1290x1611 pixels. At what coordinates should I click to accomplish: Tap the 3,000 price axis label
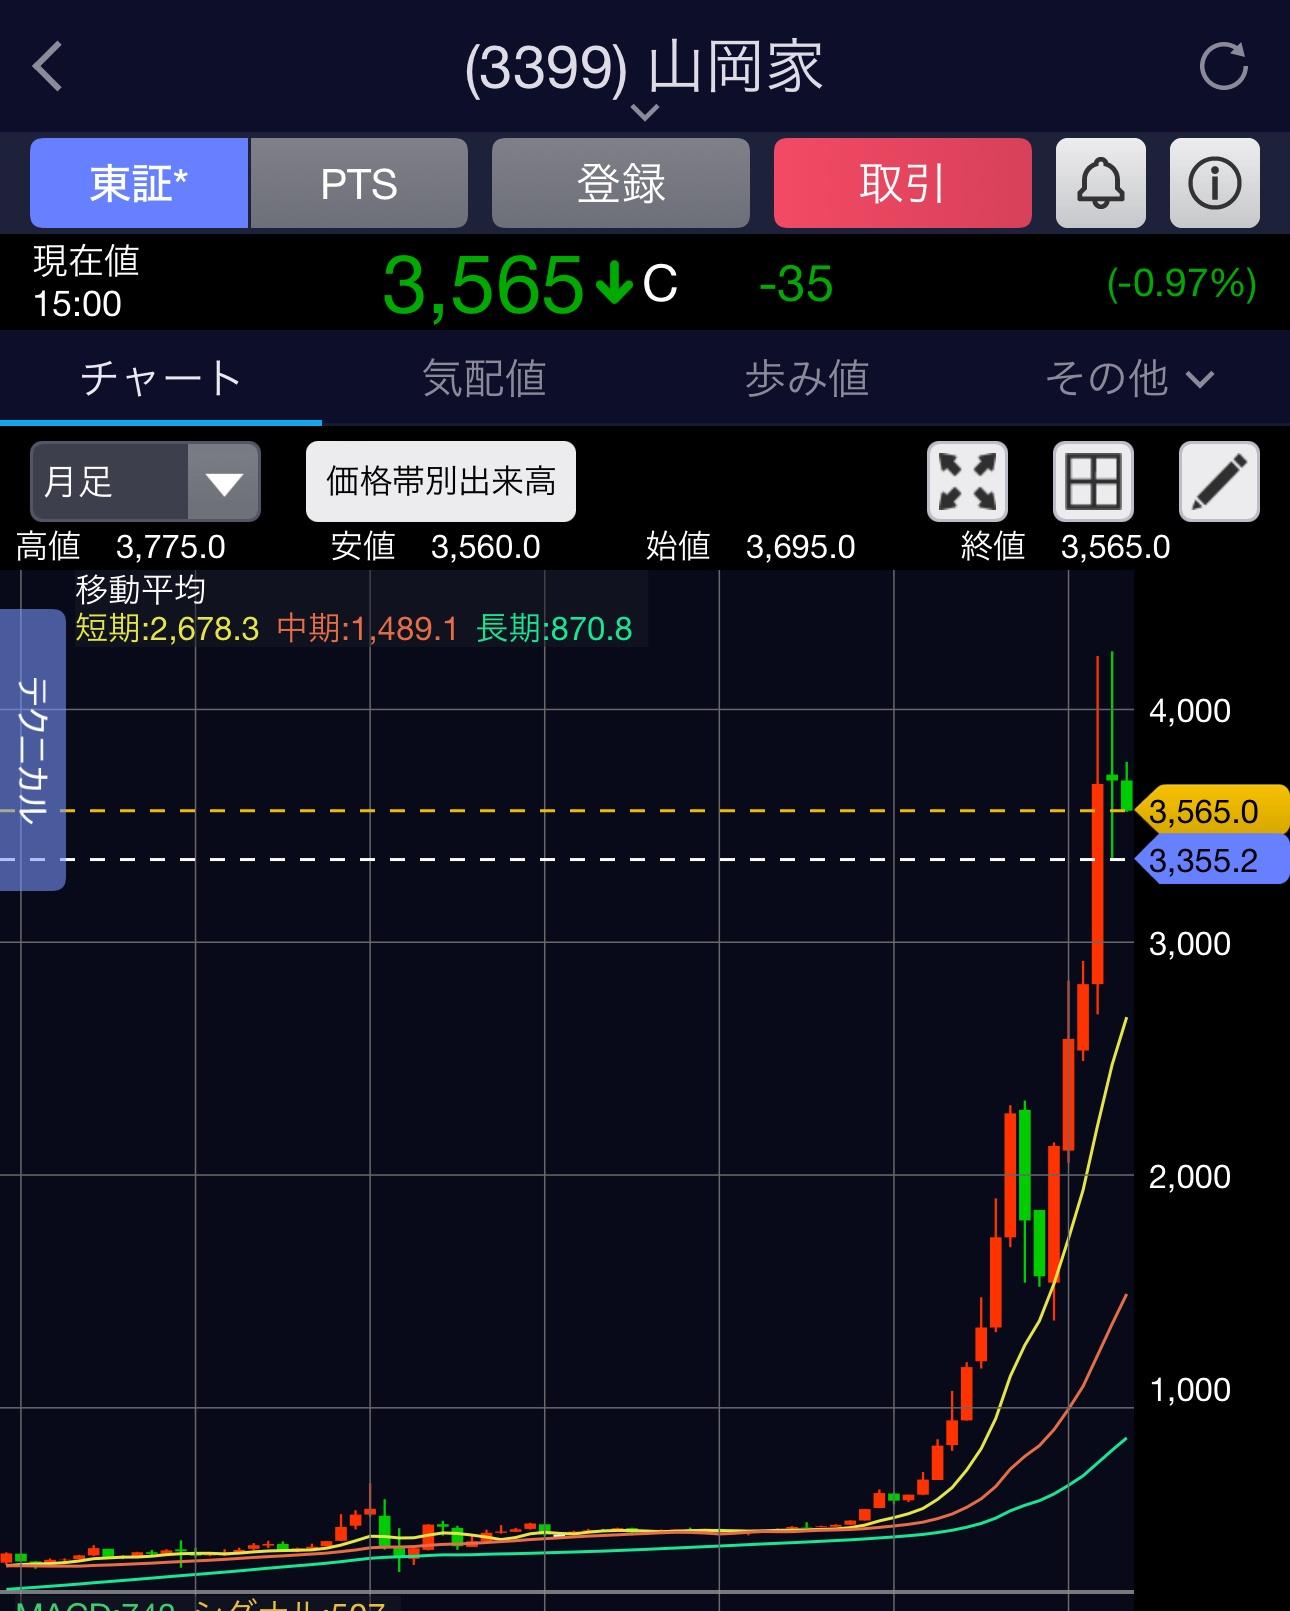(1190, 944)
